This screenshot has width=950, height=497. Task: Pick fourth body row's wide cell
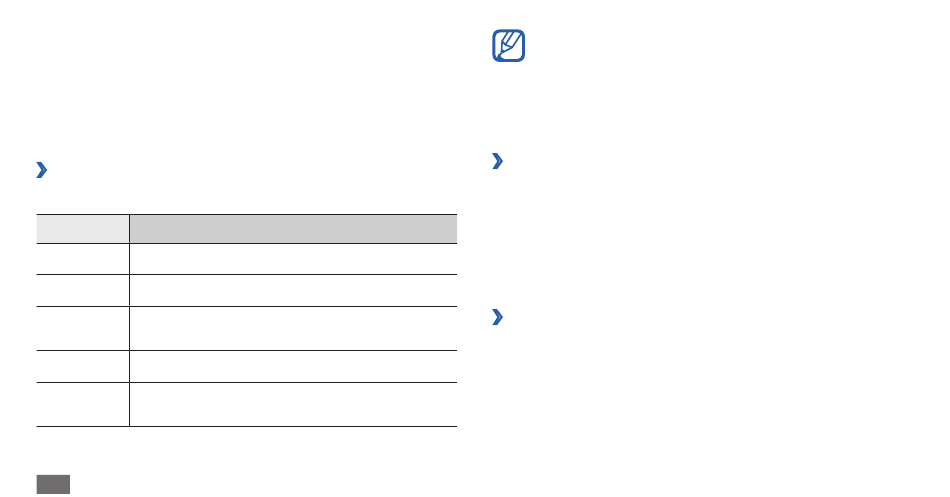(293, 367)
